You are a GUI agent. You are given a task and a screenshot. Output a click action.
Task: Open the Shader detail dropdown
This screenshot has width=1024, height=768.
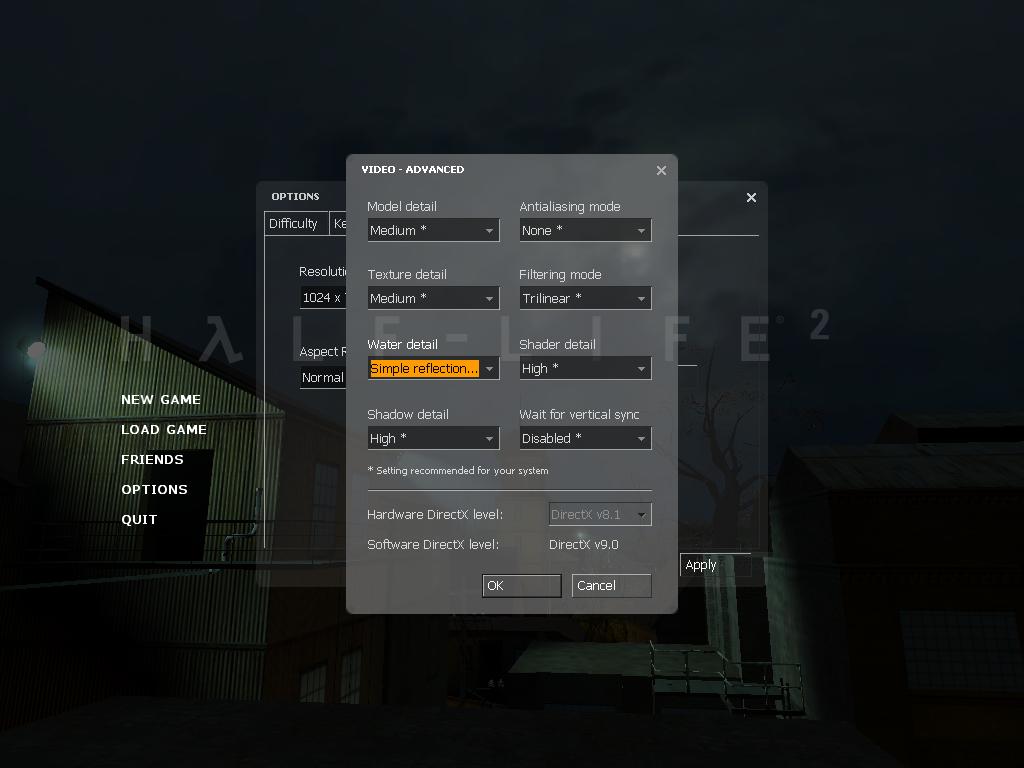click(585, 368)
